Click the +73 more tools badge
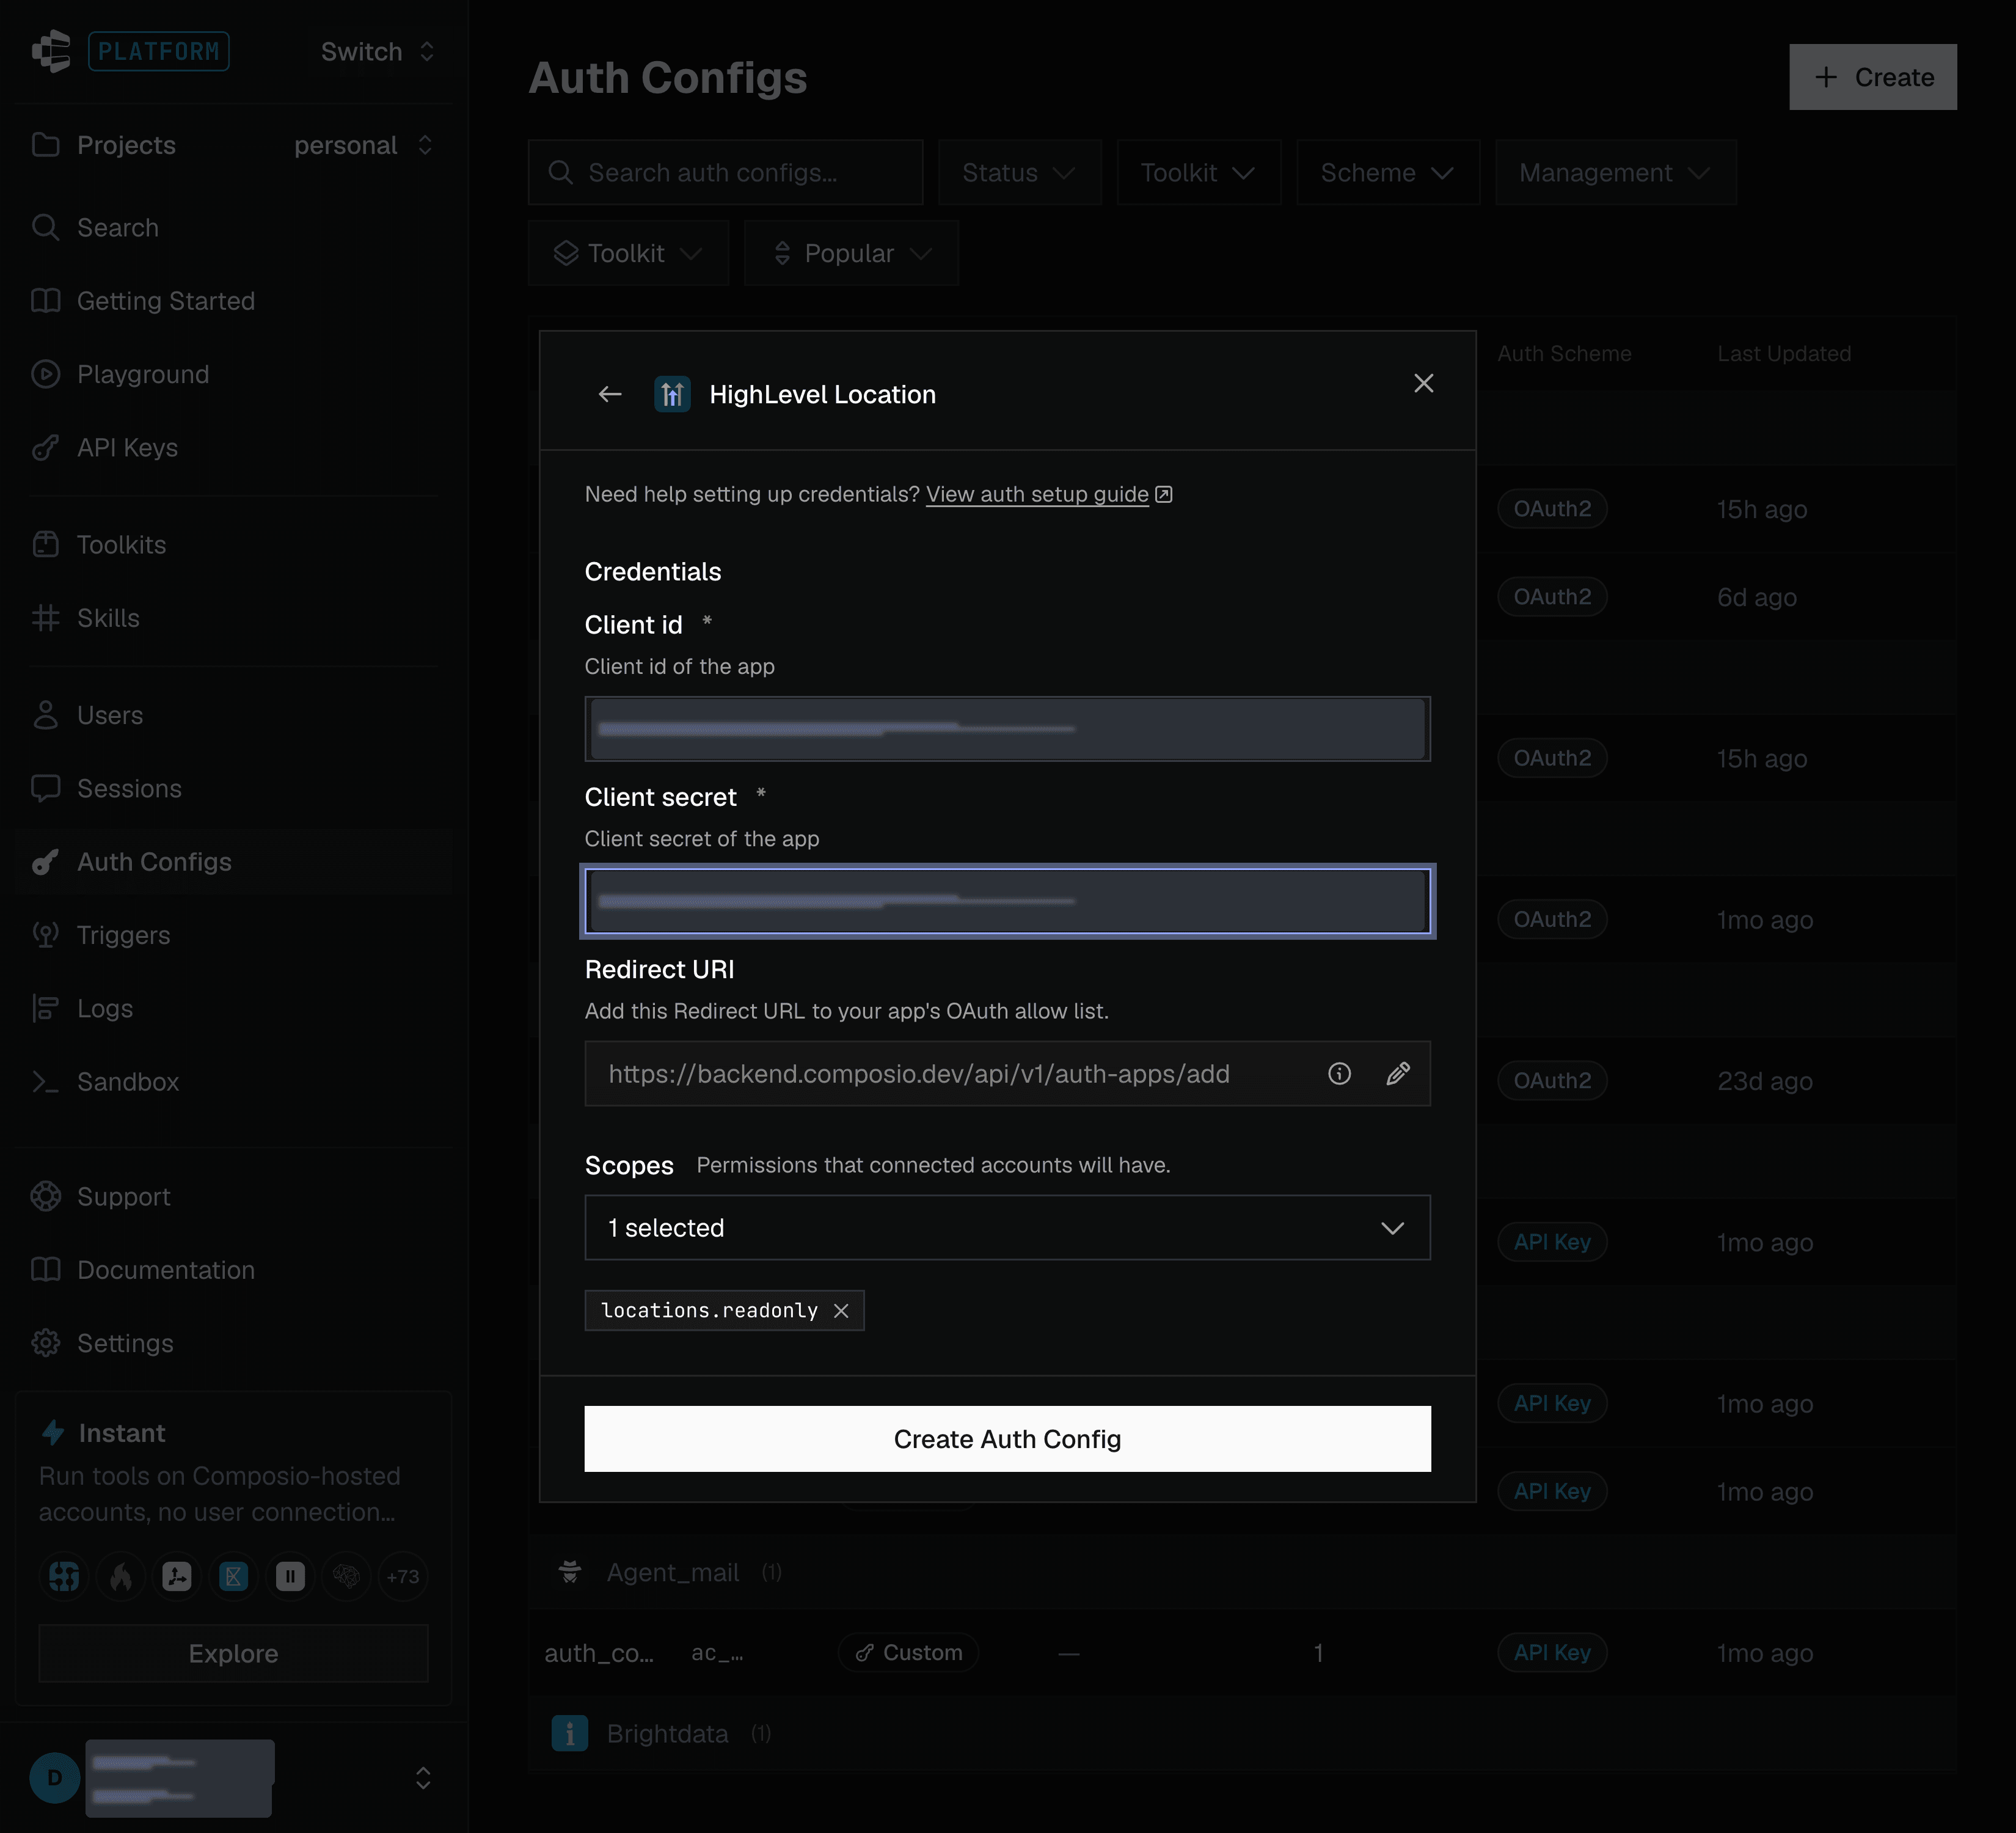 tap(403, 1576)
